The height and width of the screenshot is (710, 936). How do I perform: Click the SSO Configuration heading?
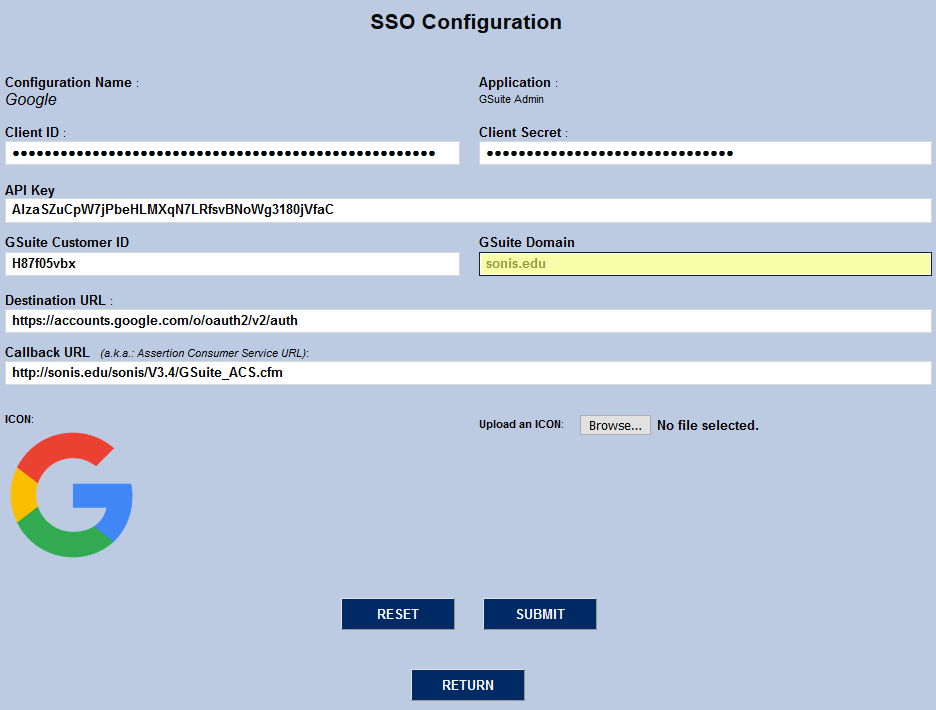click(466, 22)
